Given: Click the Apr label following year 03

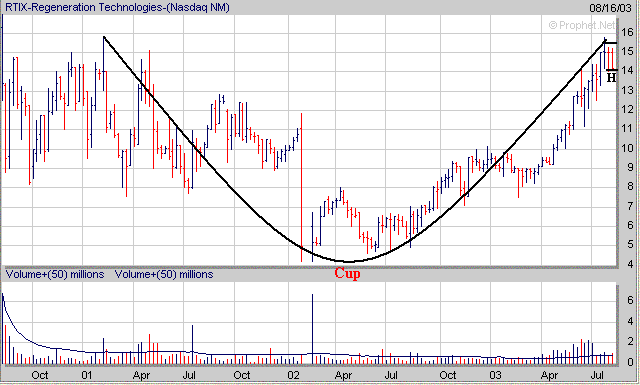Looking at the screenshot, I should (x=549, y=375).
